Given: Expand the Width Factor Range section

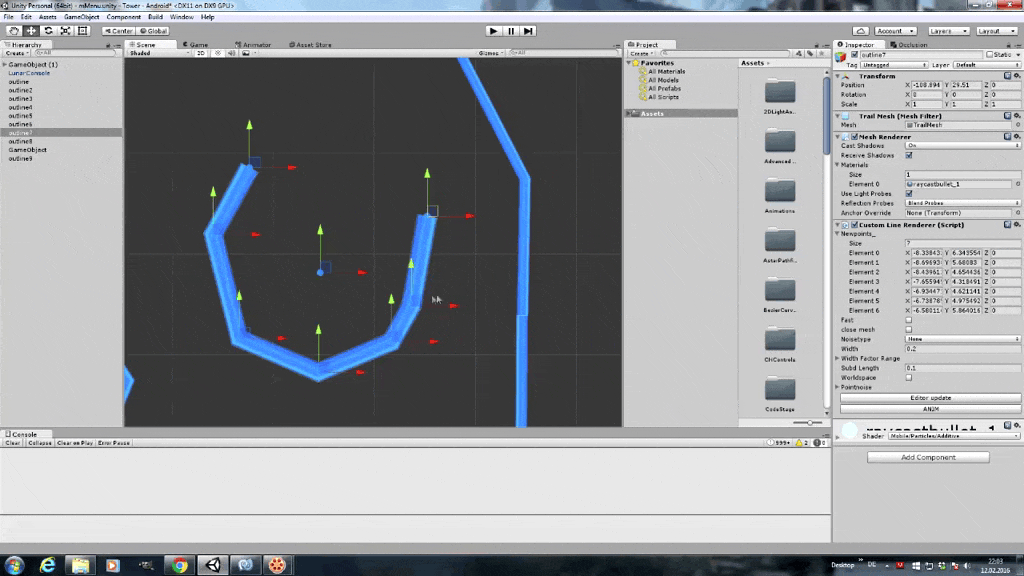Looking at the screenshot, I should (x=837, y=358).
